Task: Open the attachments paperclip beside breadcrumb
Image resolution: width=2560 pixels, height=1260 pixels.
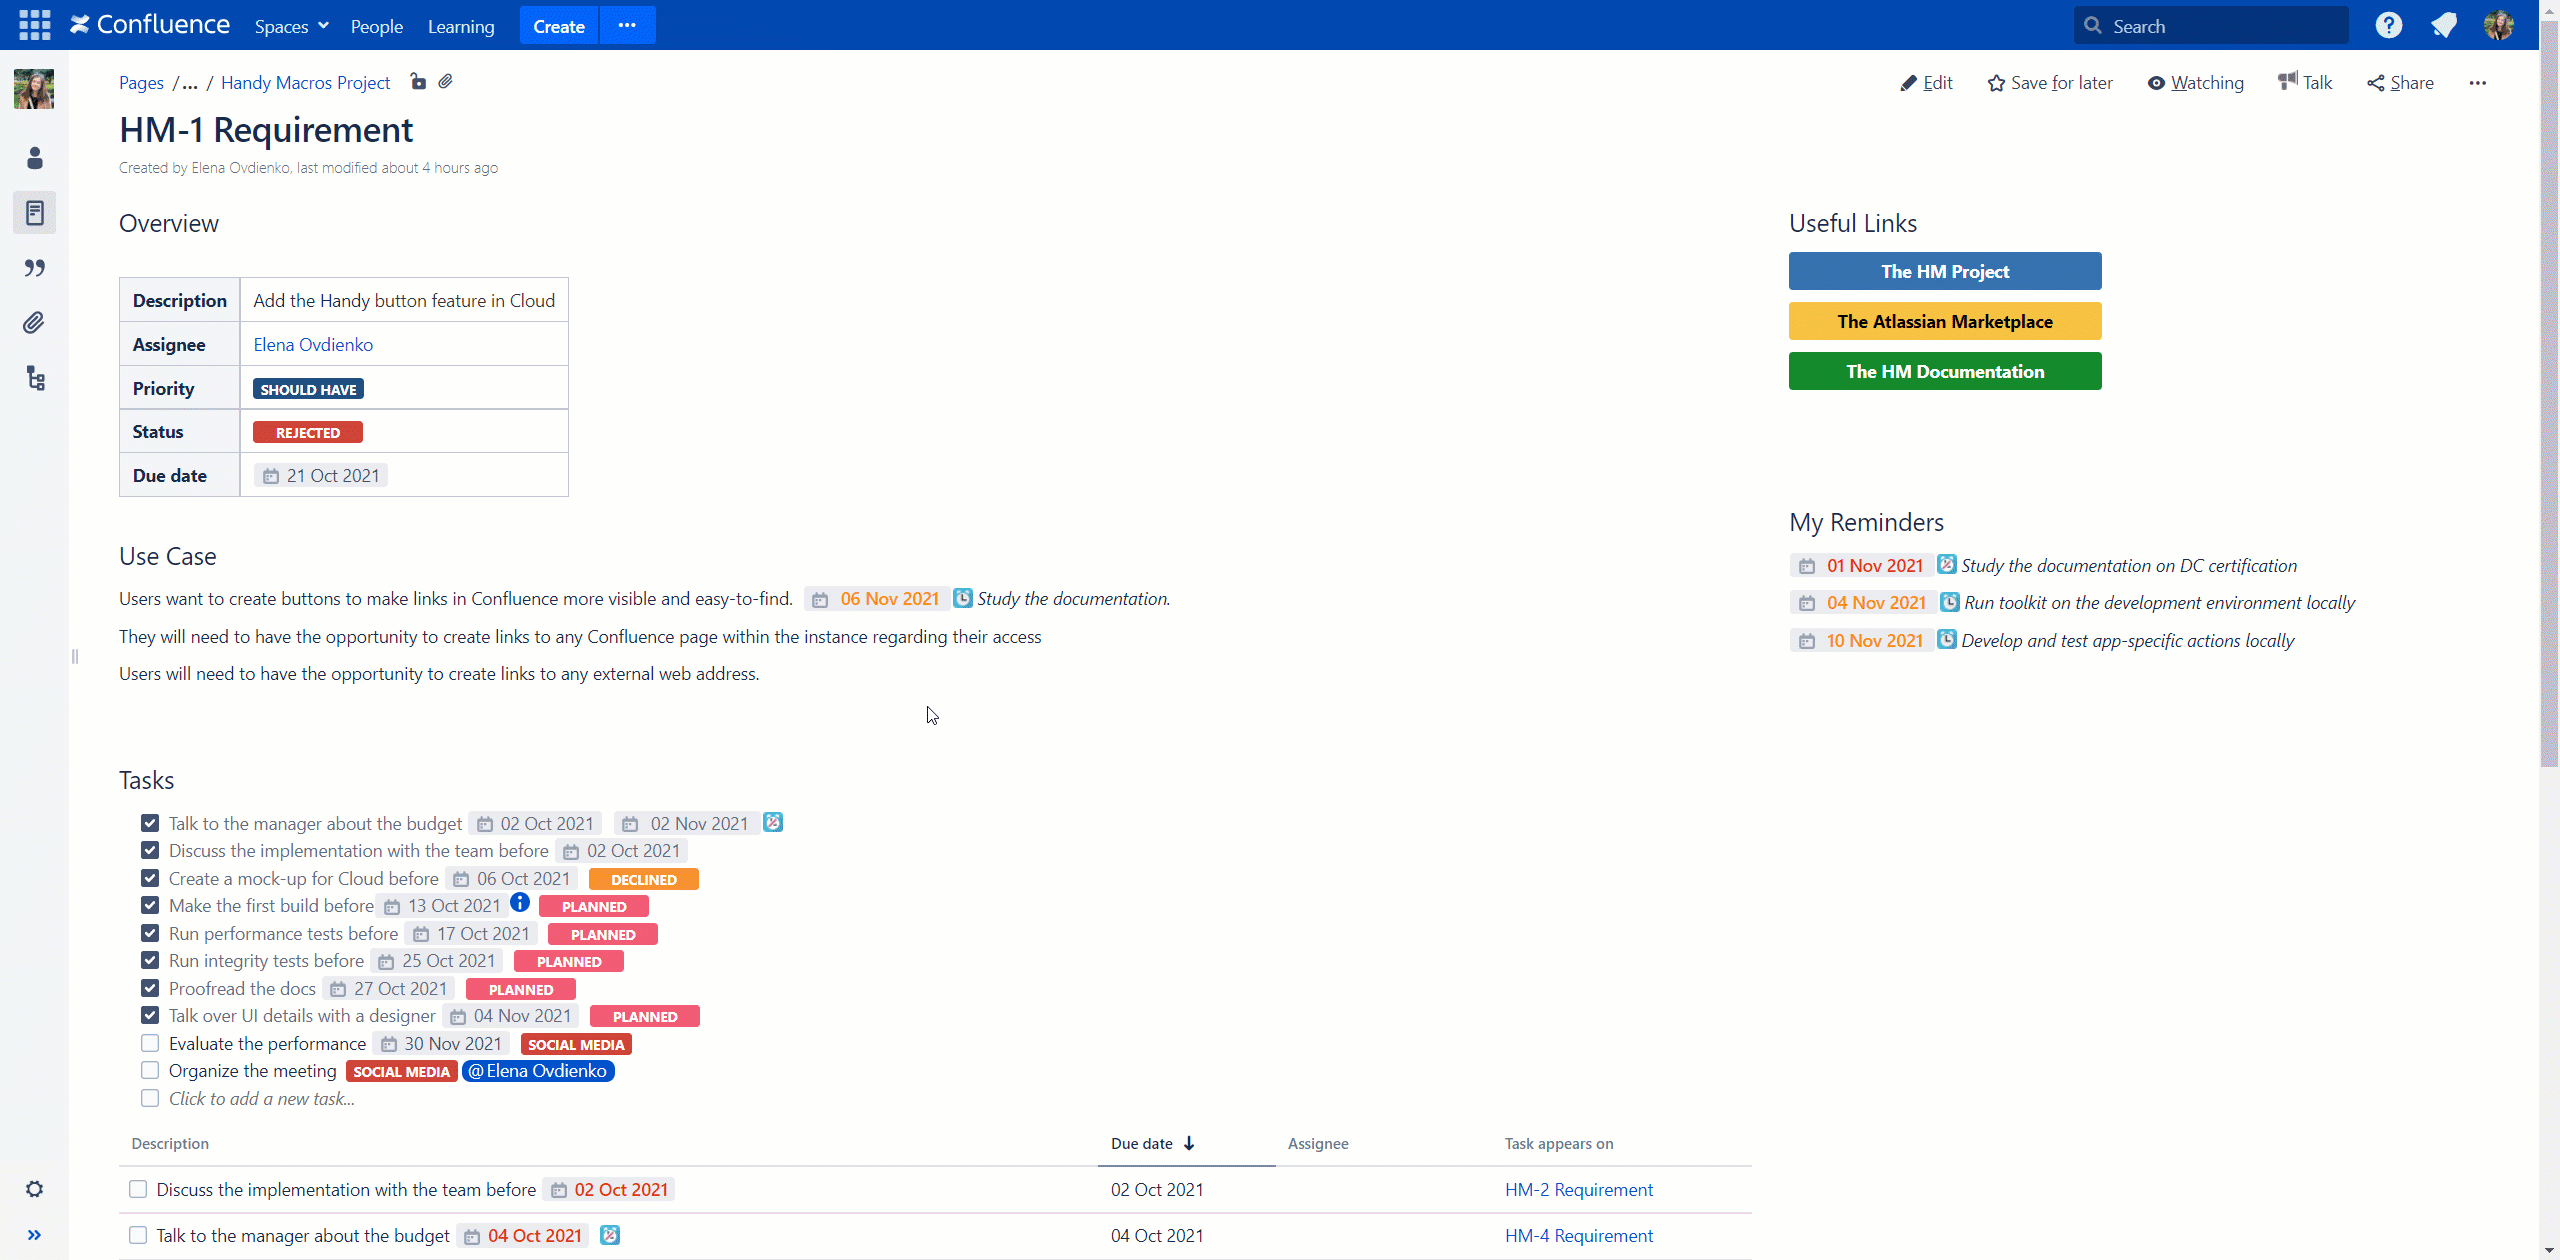Action: coord(446,82)
